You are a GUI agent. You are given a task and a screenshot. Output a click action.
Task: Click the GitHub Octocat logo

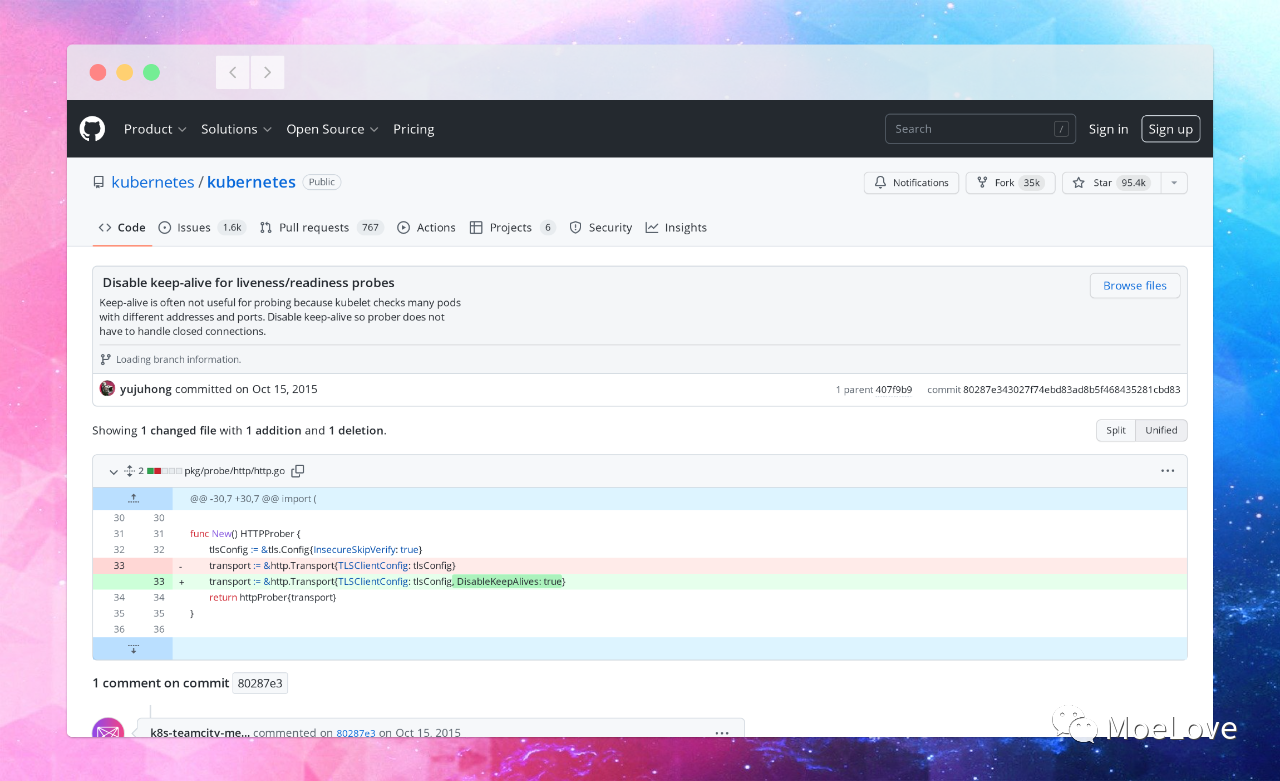92,129
